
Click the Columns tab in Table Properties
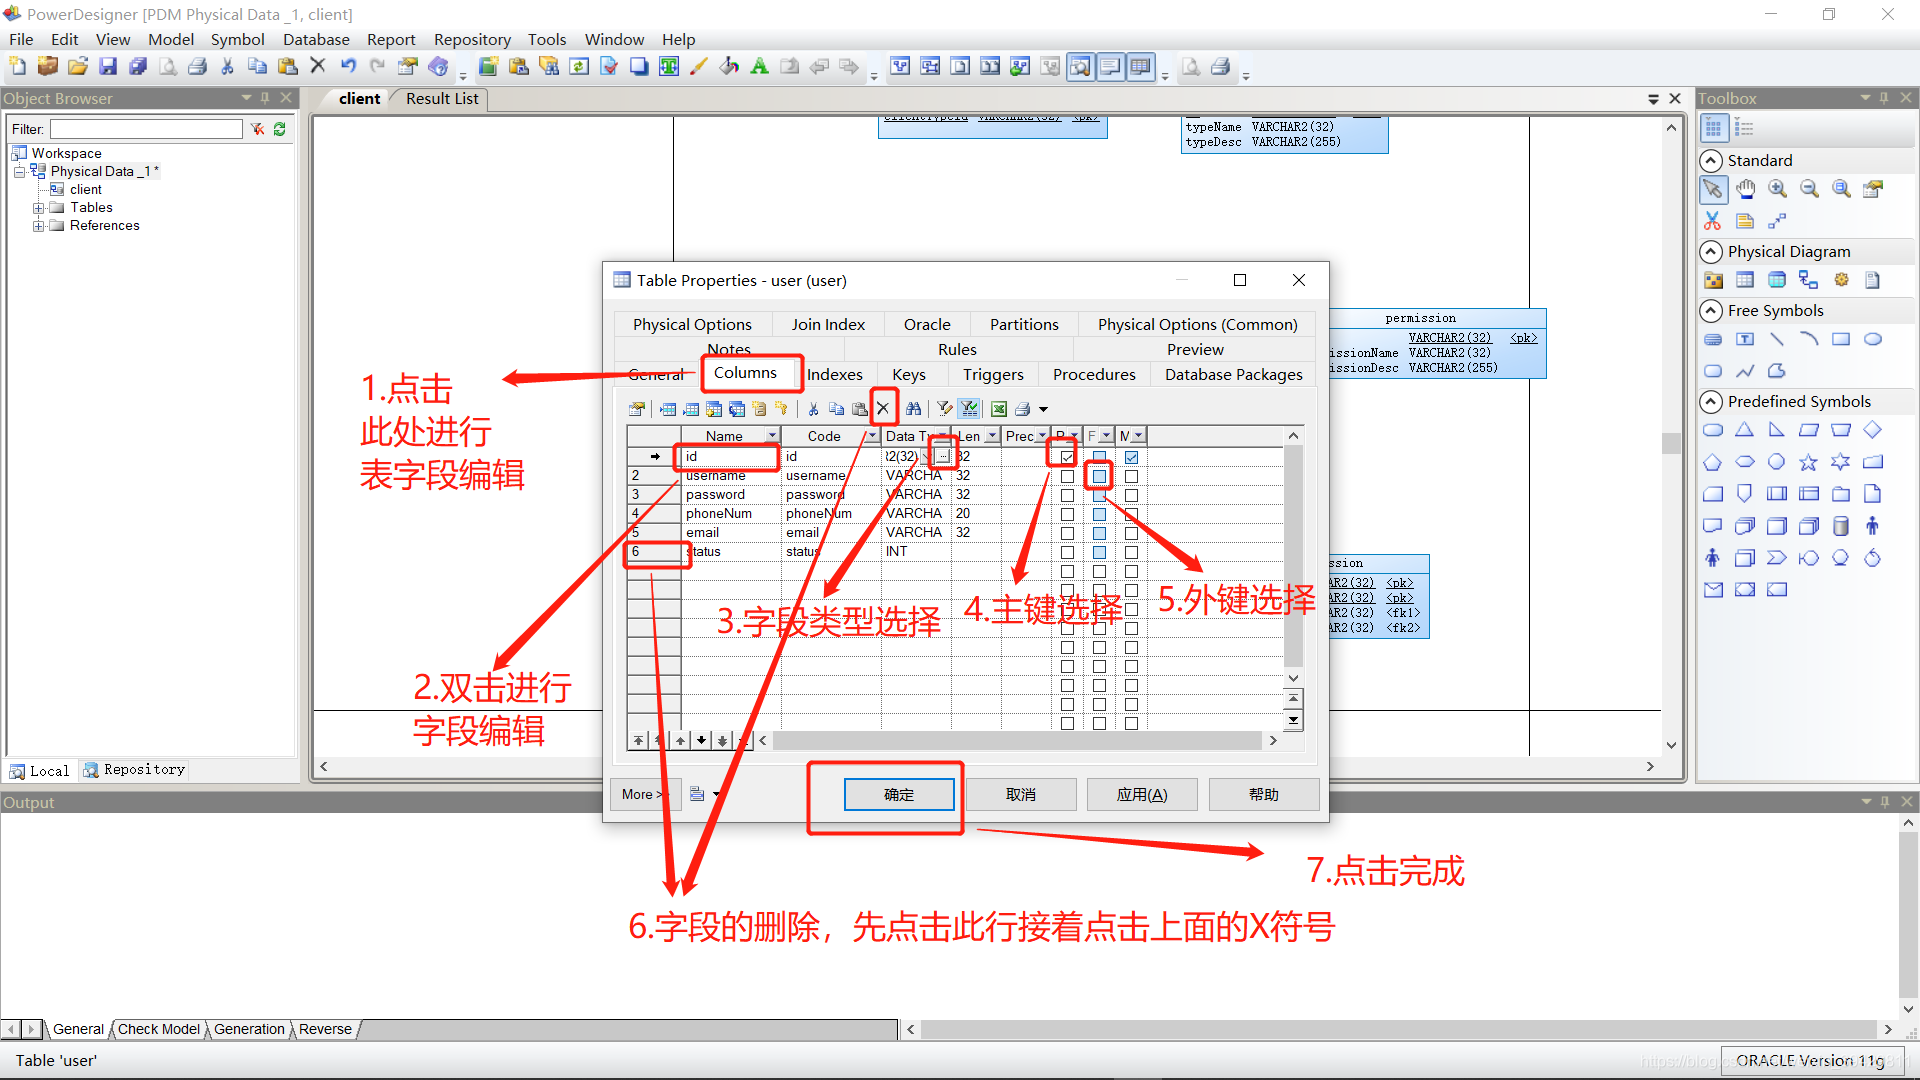click(x=744, y=373)
